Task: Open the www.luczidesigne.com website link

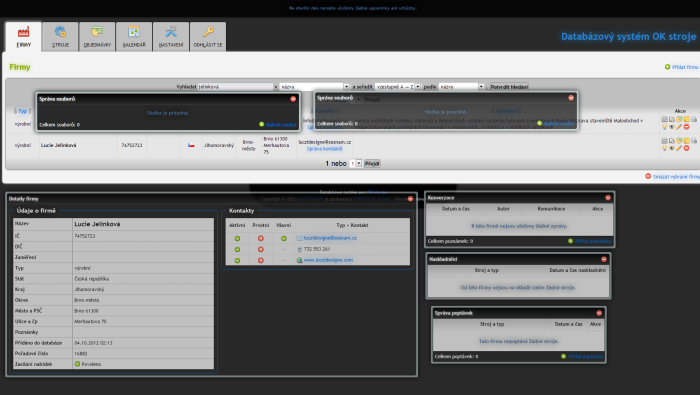Action: point(328,260)
